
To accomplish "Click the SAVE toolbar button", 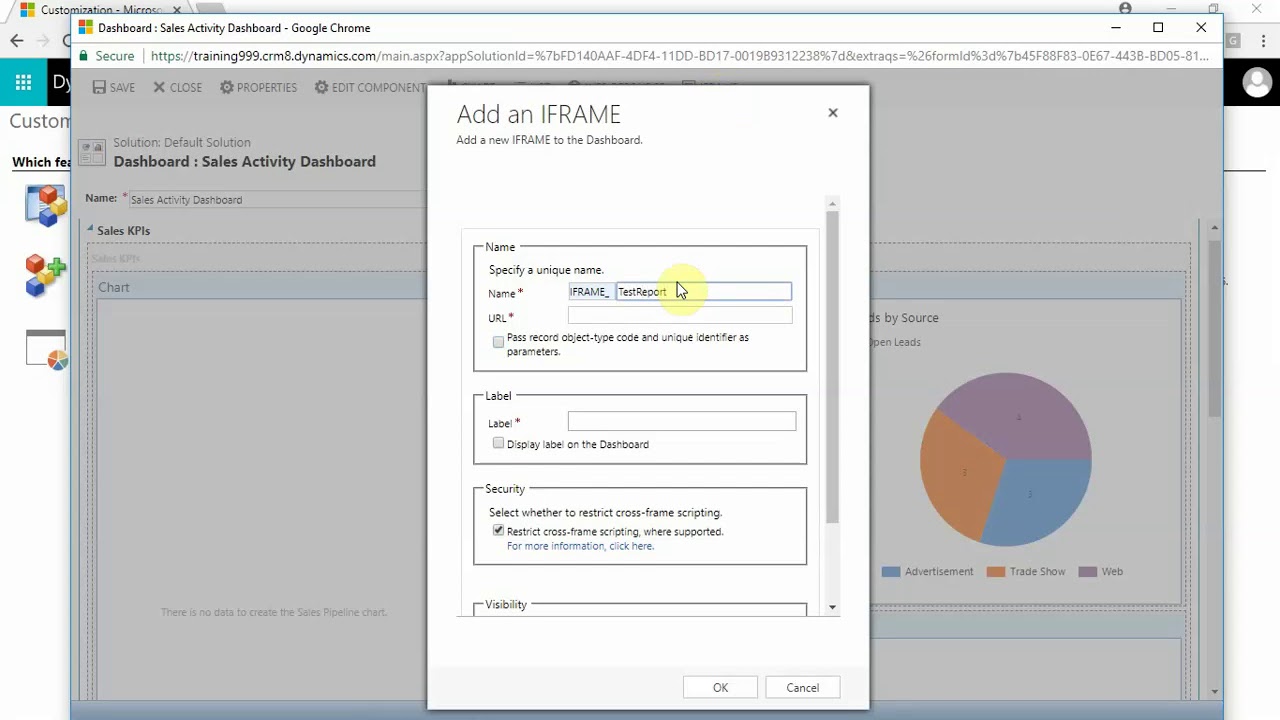I will 113,88.
